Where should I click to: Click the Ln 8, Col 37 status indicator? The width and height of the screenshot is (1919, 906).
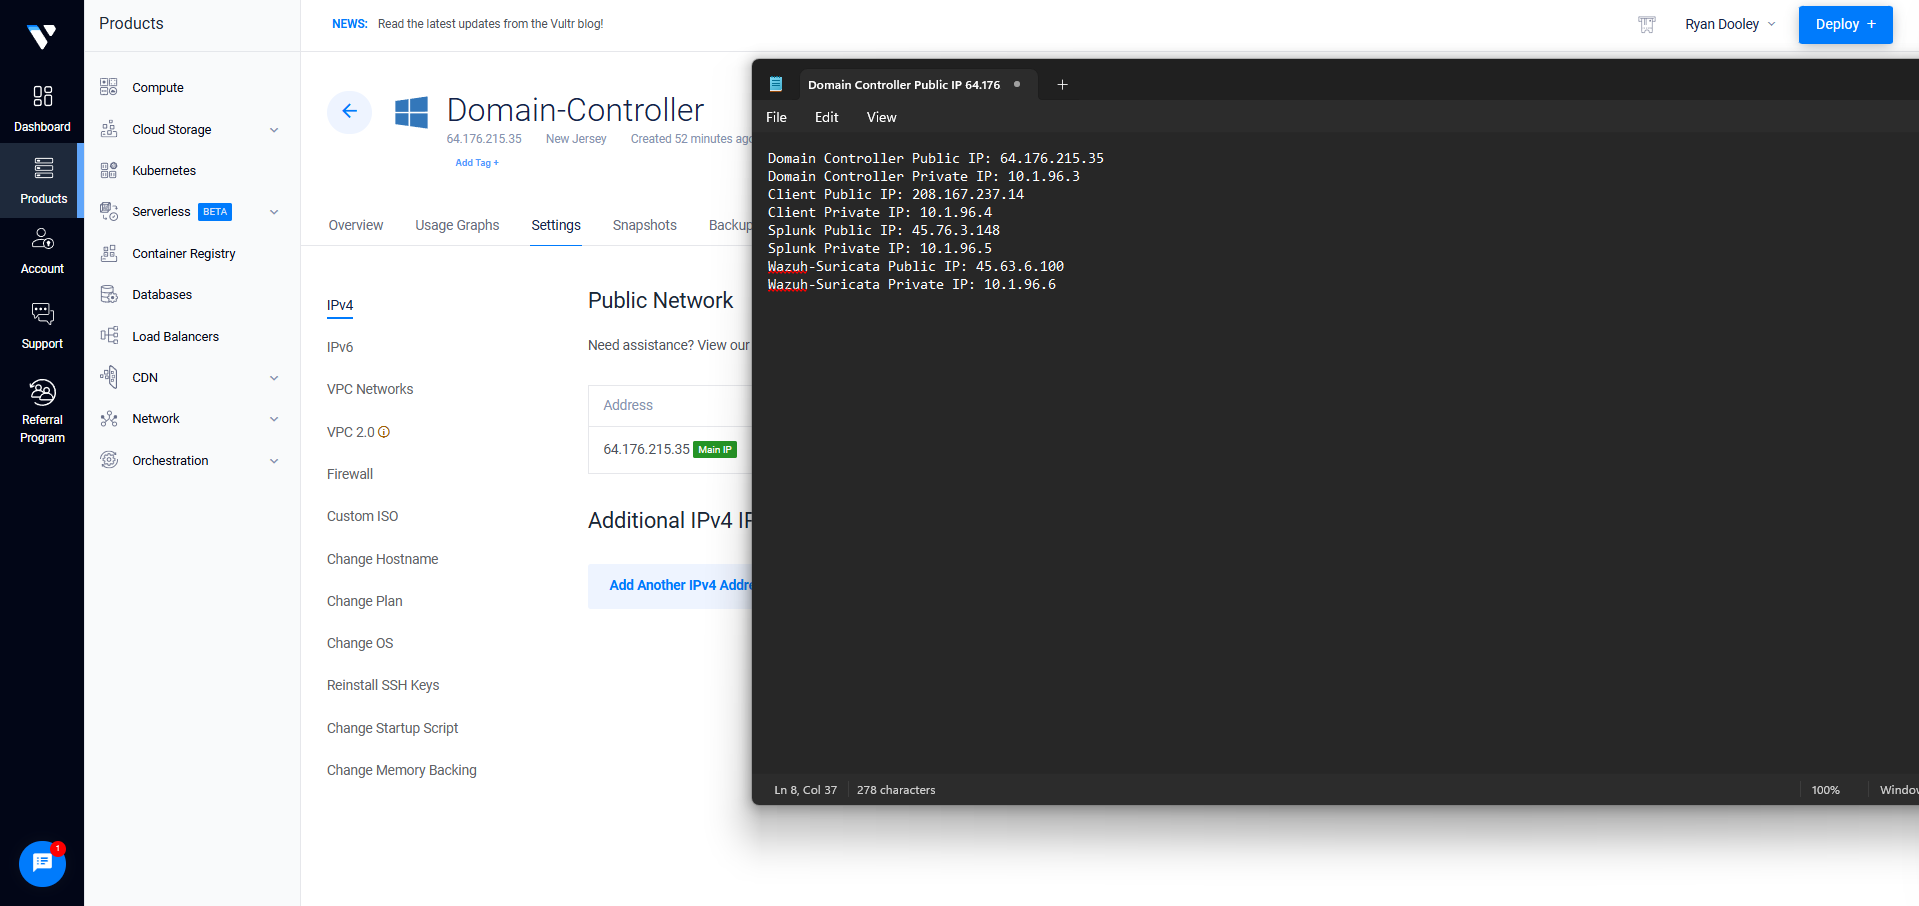[806, 790]
